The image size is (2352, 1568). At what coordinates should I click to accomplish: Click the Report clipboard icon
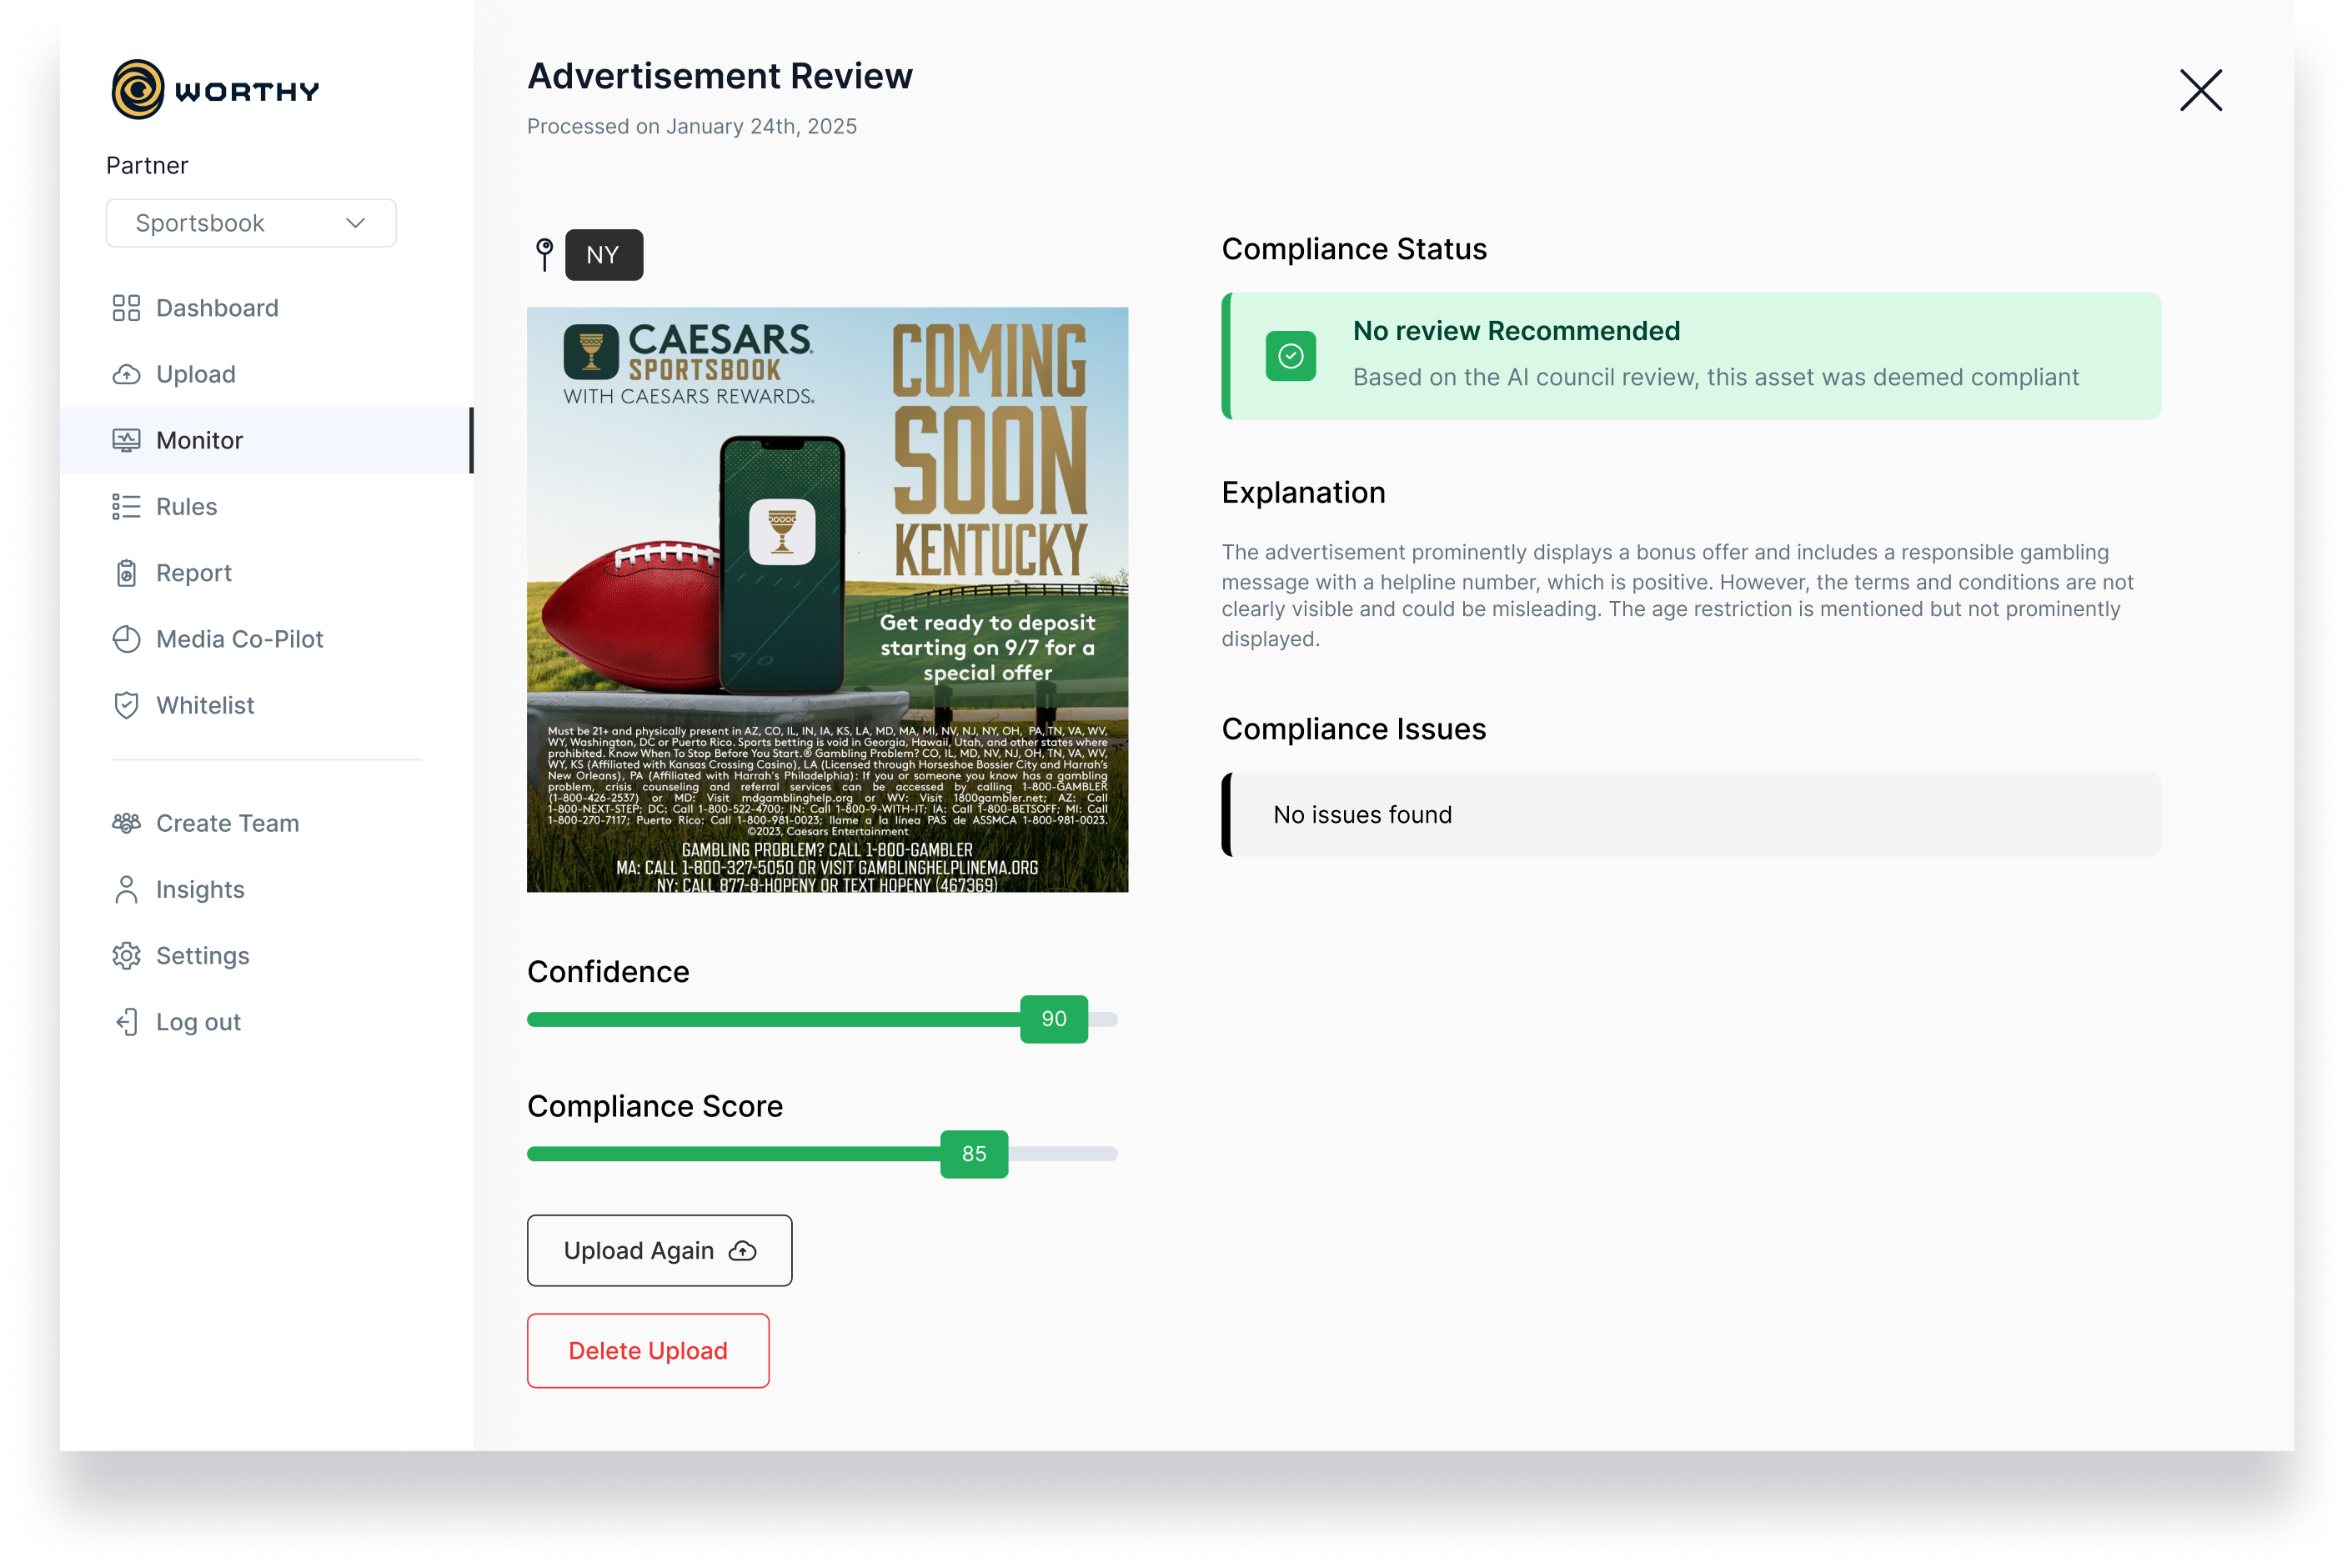coord(126,573)
